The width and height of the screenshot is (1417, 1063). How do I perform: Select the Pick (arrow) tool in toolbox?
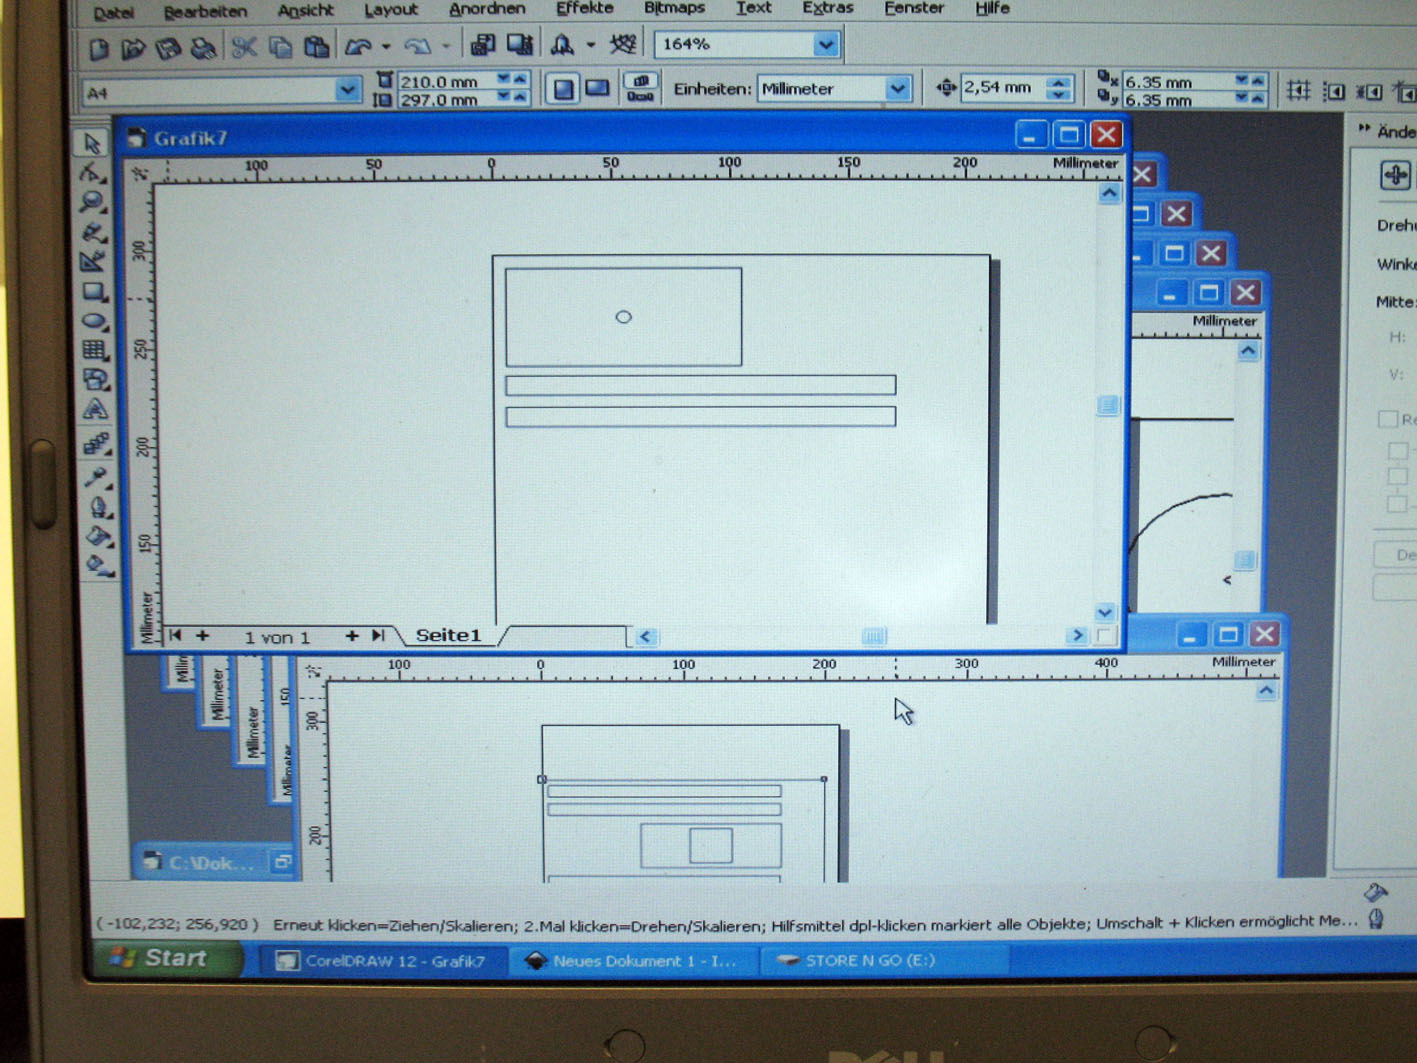click(x=92, y=143)
